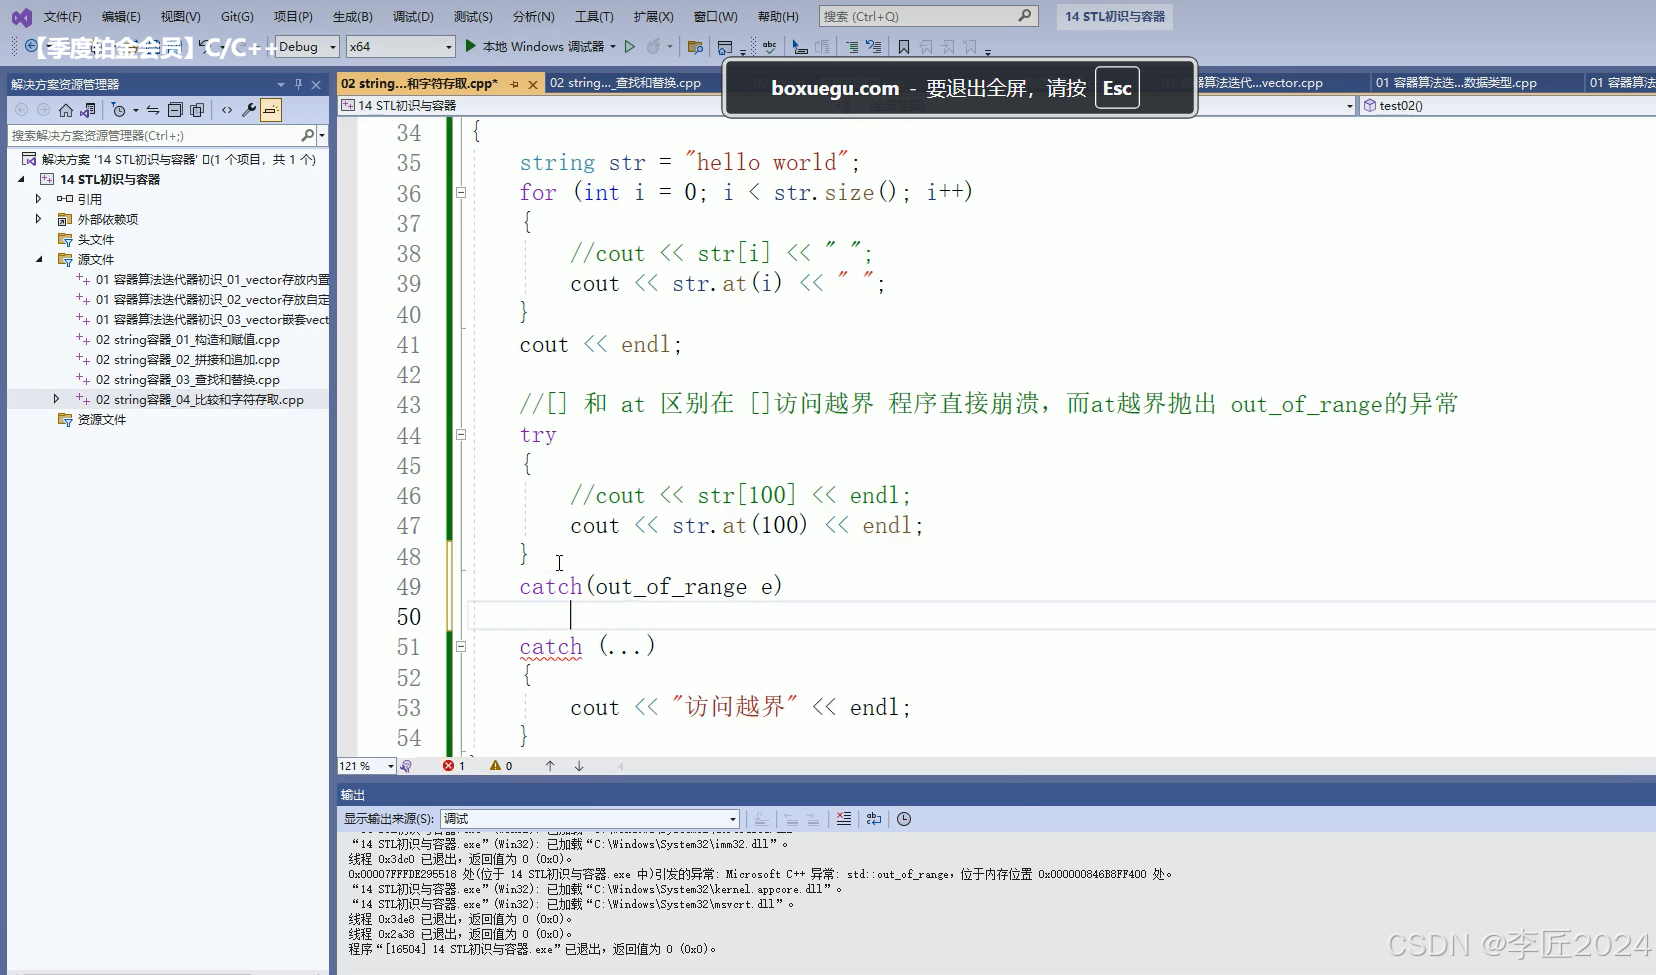Click the uncomment selection icon
Viewport: 1656px width, 975px height.
point(873,47)
